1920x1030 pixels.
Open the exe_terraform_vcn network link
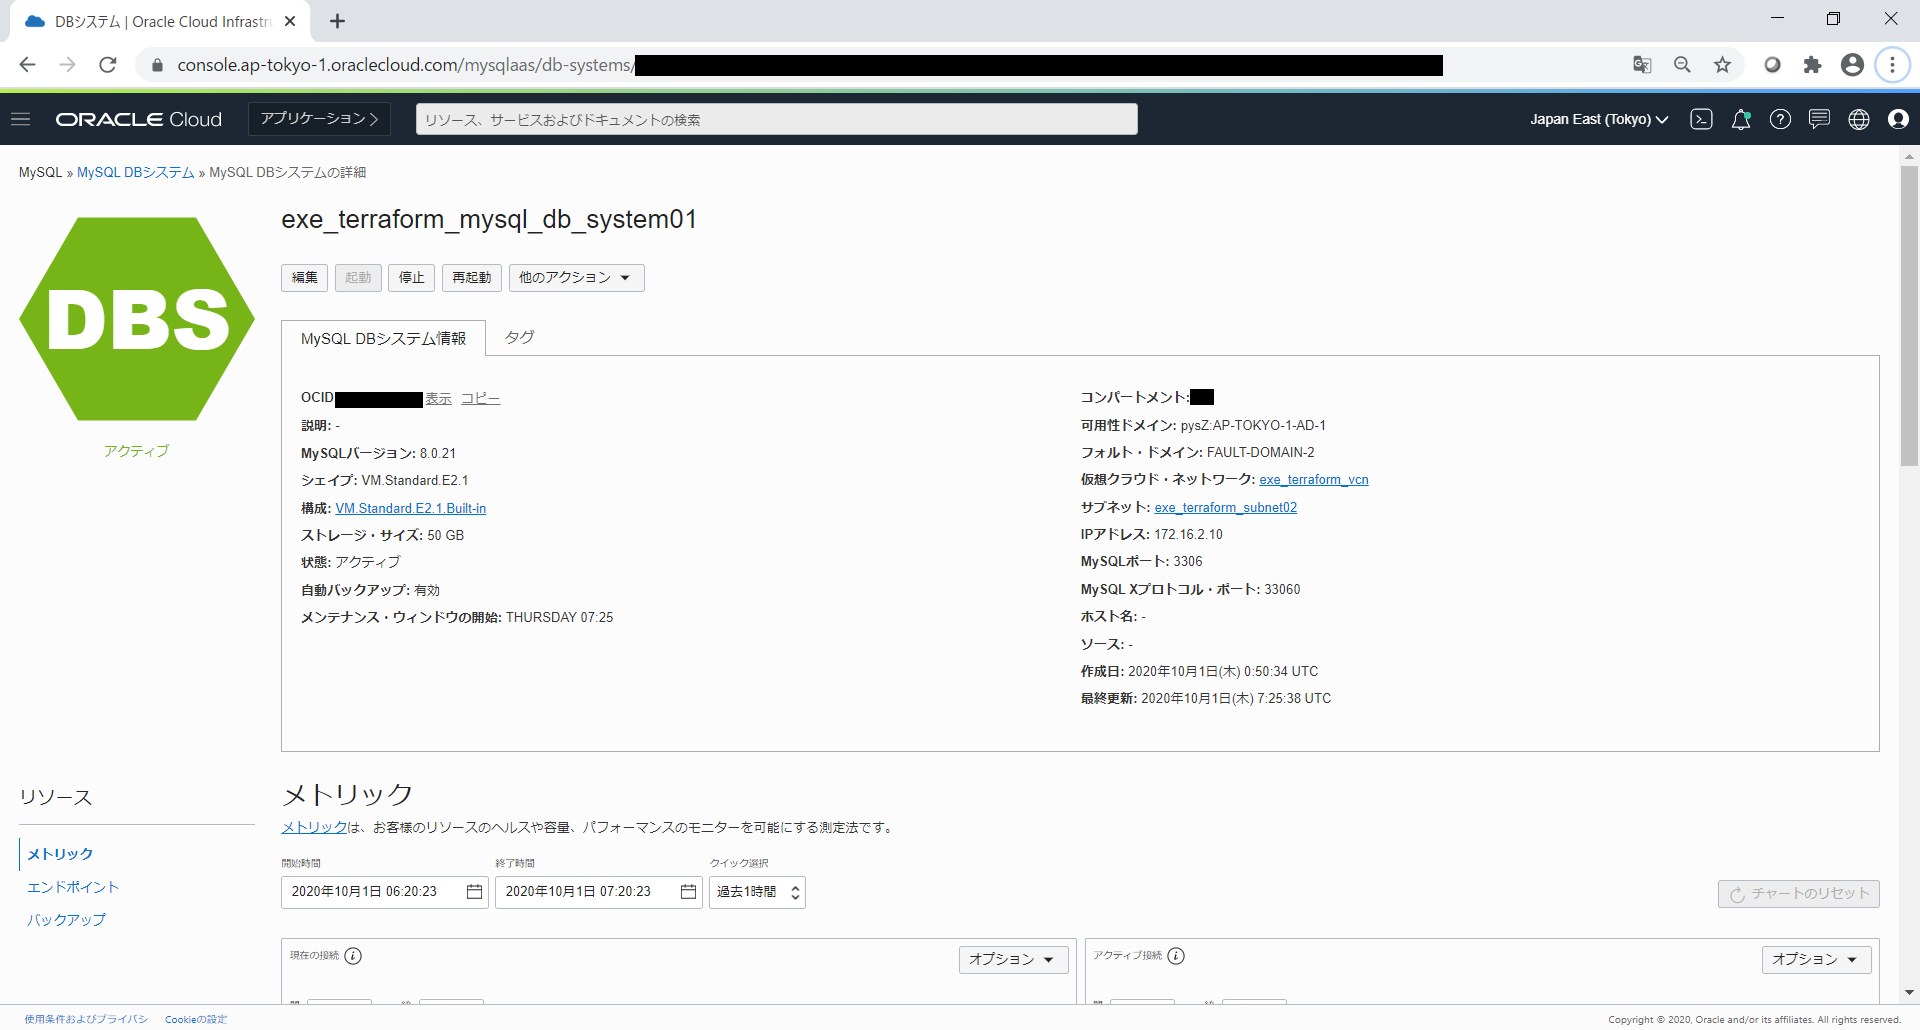(1313, 480)
